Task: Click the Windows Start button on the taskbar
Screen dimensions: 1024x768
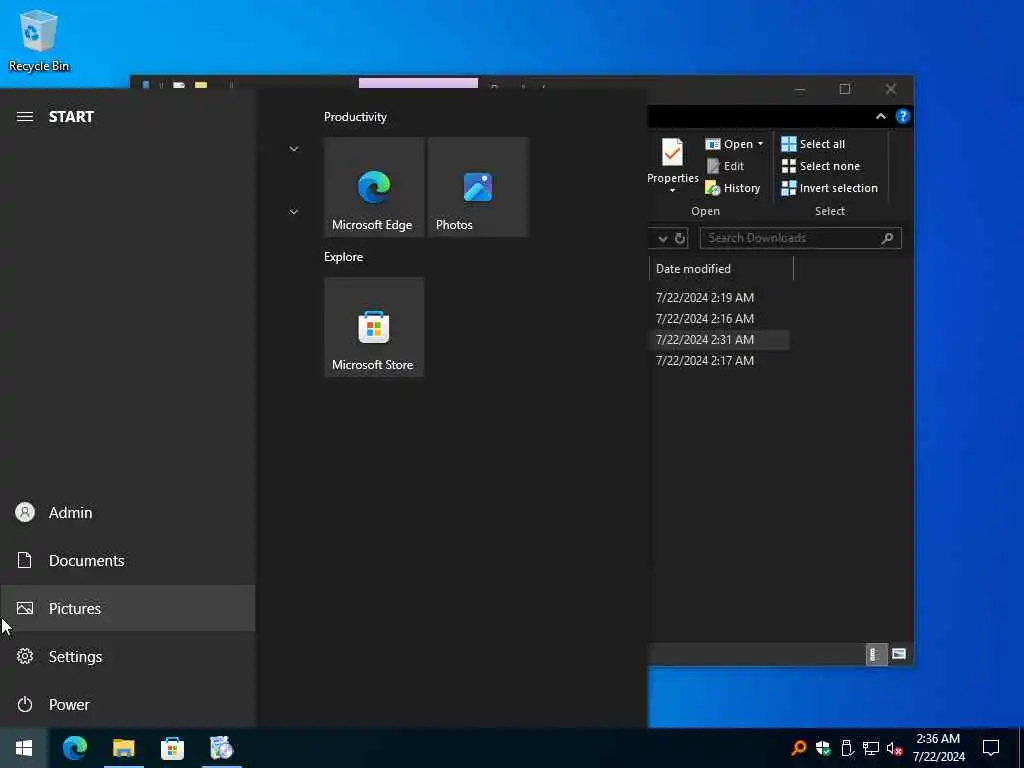Action: point(24,748)
